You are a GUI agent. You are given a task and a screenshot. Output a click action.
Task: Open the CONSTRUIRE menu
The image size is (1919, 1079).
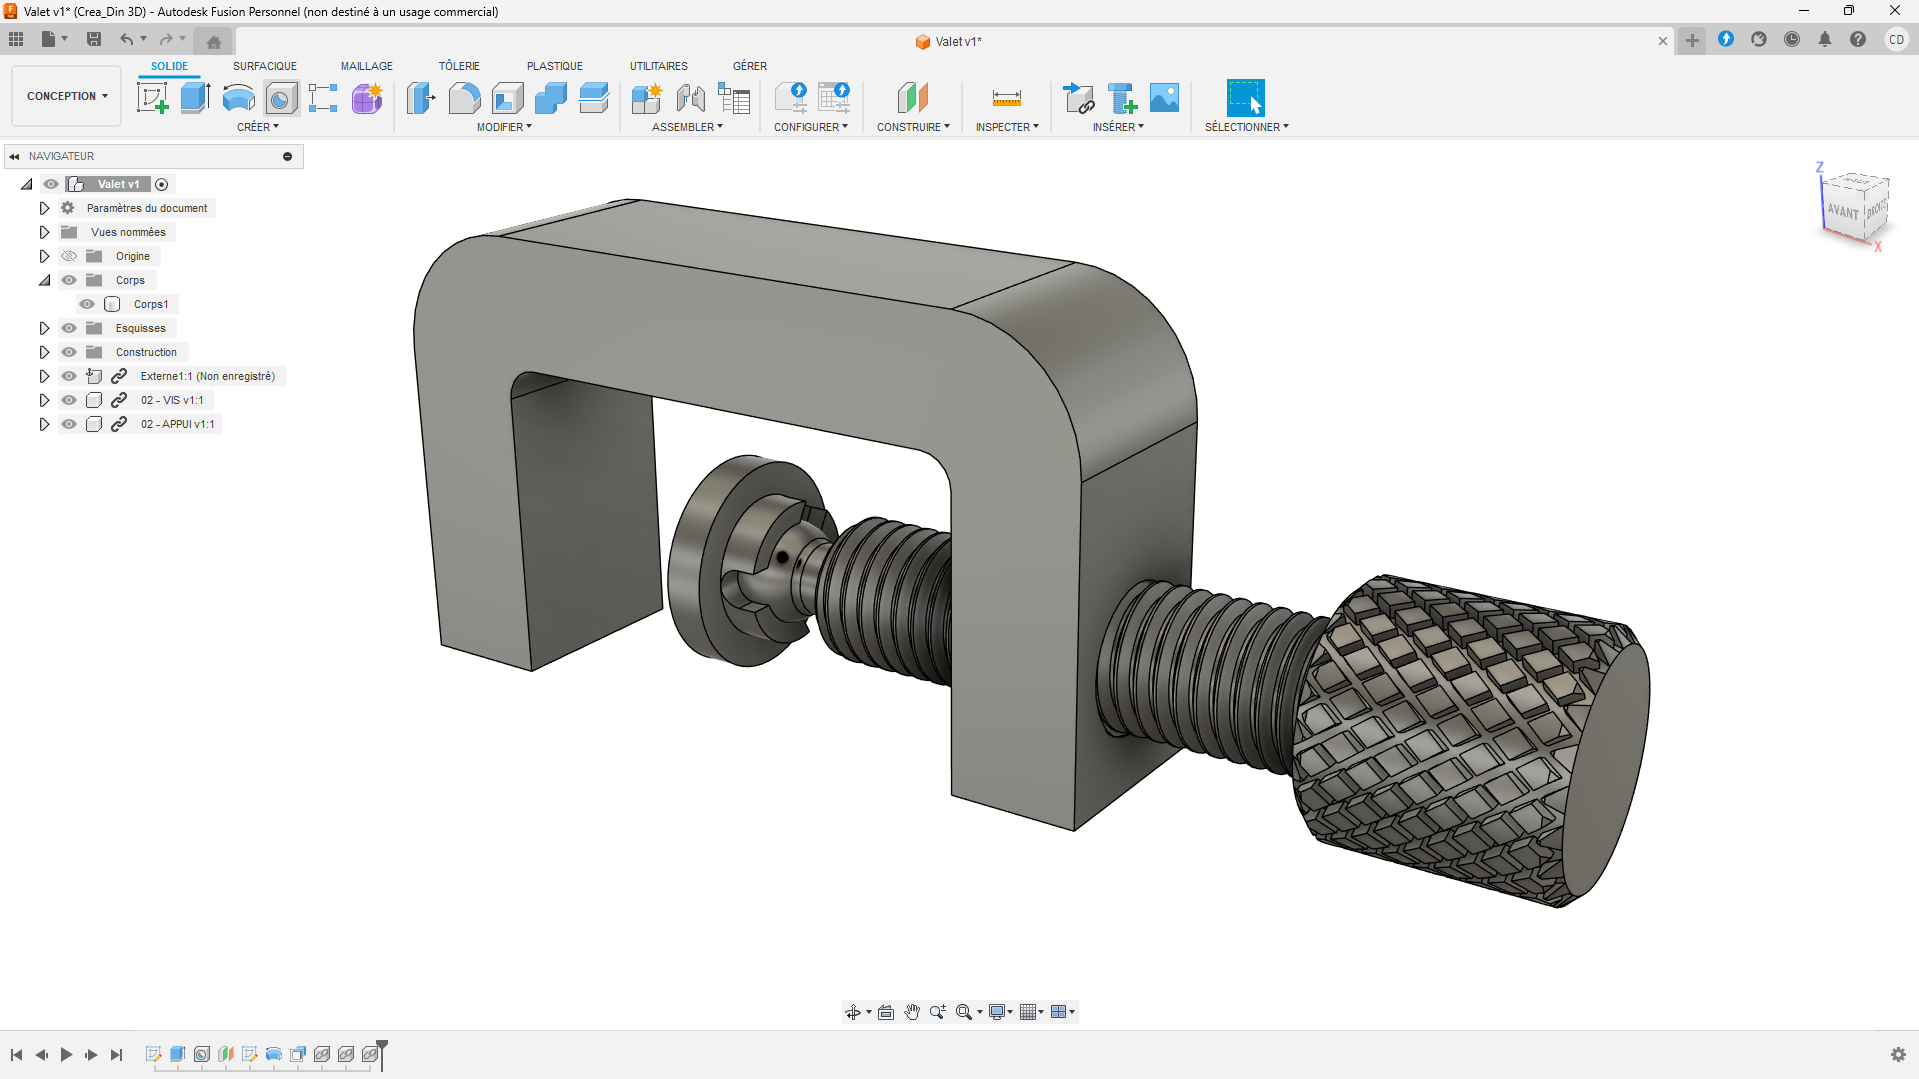(x=912, y=127)
